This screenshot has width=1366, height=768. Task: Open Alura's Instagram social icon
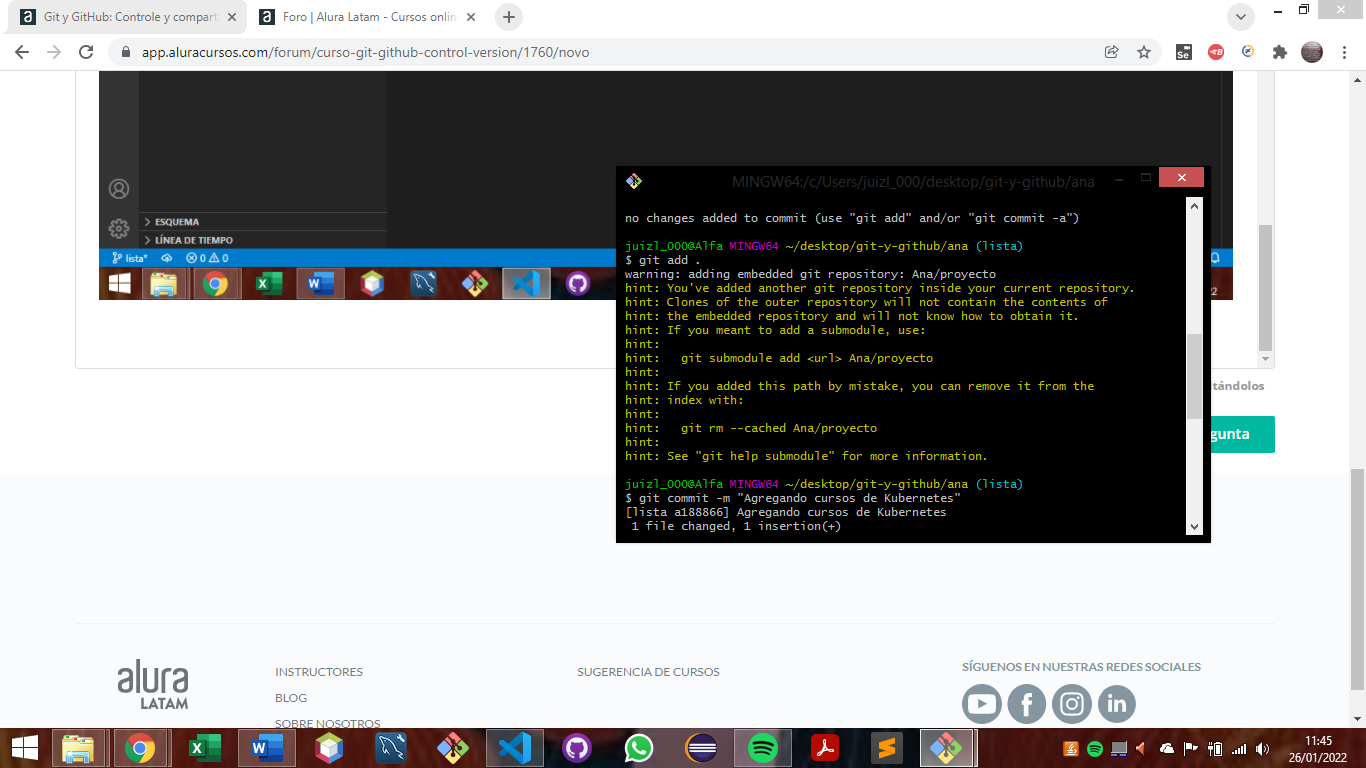[1072, 704]
